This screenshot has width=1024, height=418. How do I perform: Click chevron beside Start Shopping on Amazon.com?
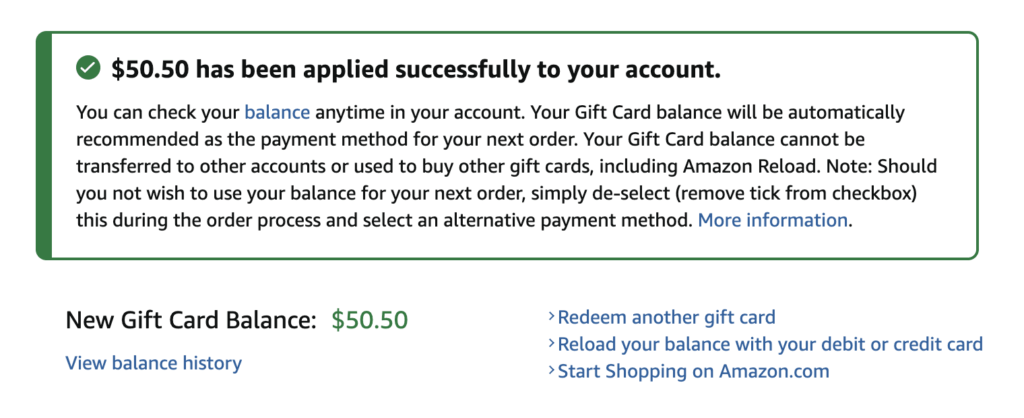551,372
